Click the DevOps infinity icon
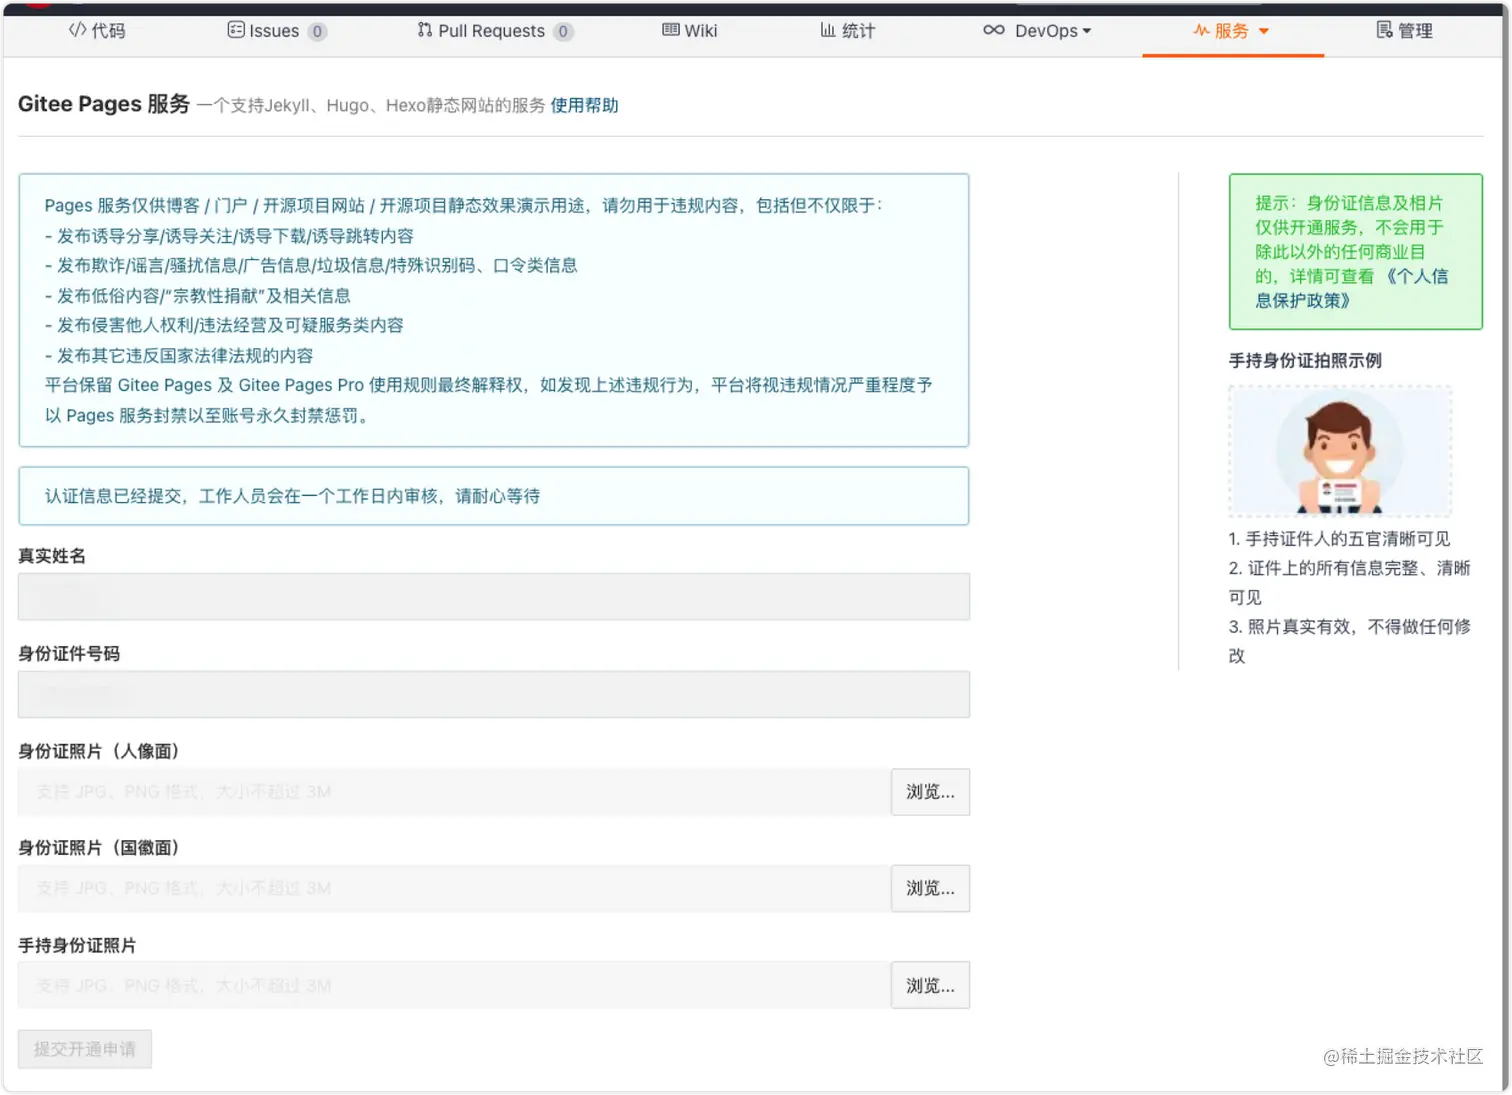The image size is (1512, 1095). [994, 30]
